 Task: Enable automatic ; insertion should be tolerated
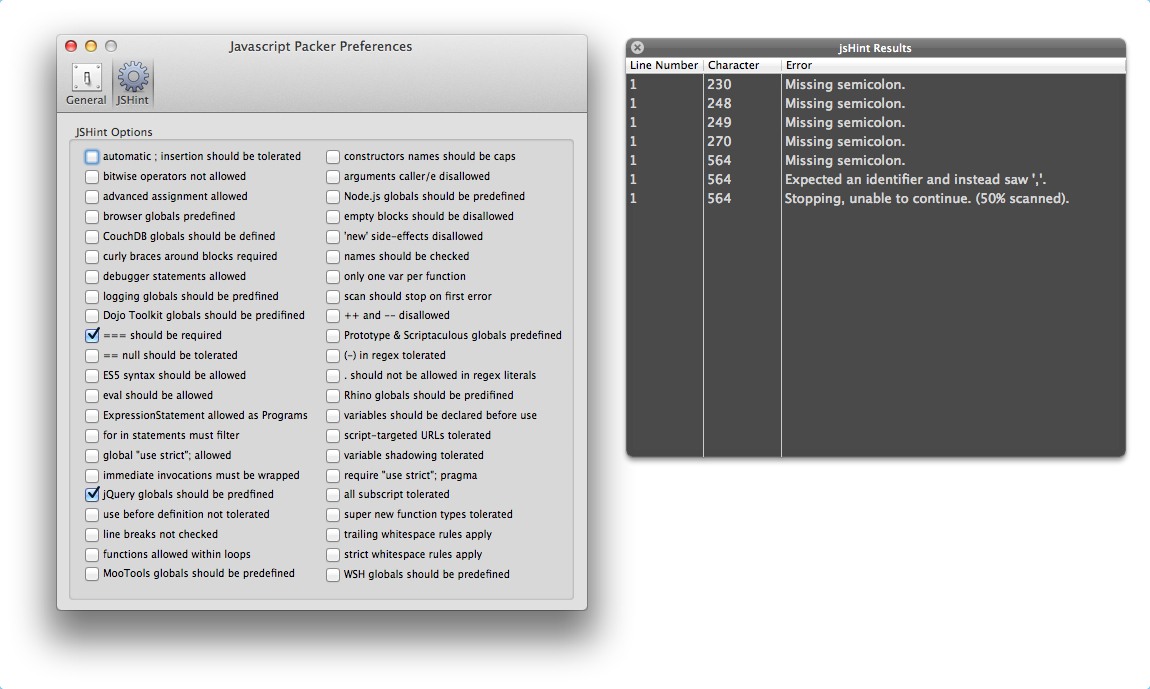point(92,157)
